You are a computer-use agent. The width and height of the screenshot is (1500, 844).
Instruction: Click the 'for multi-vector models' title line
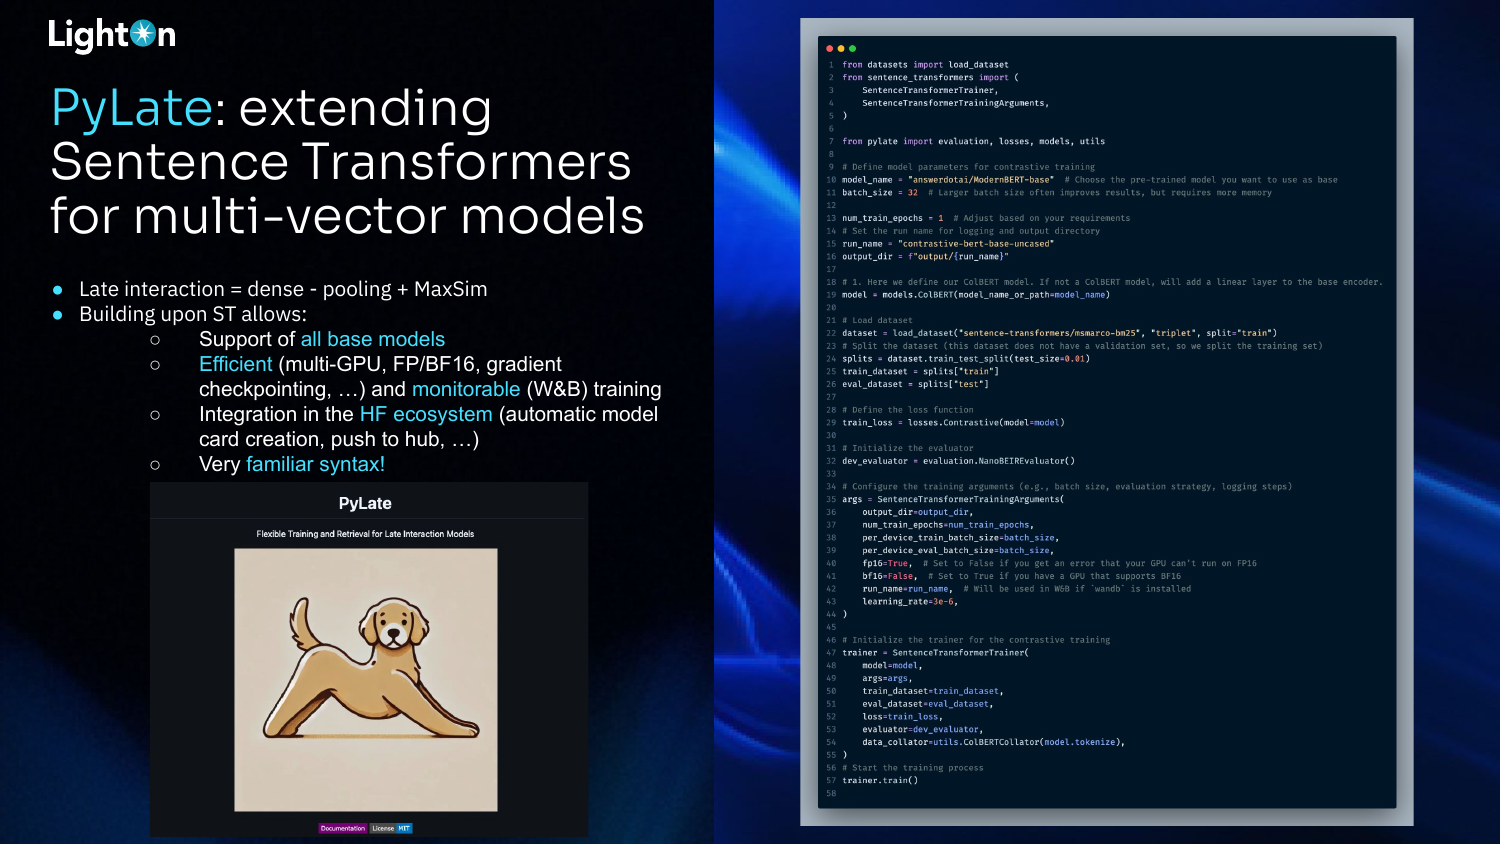[347, 216]
